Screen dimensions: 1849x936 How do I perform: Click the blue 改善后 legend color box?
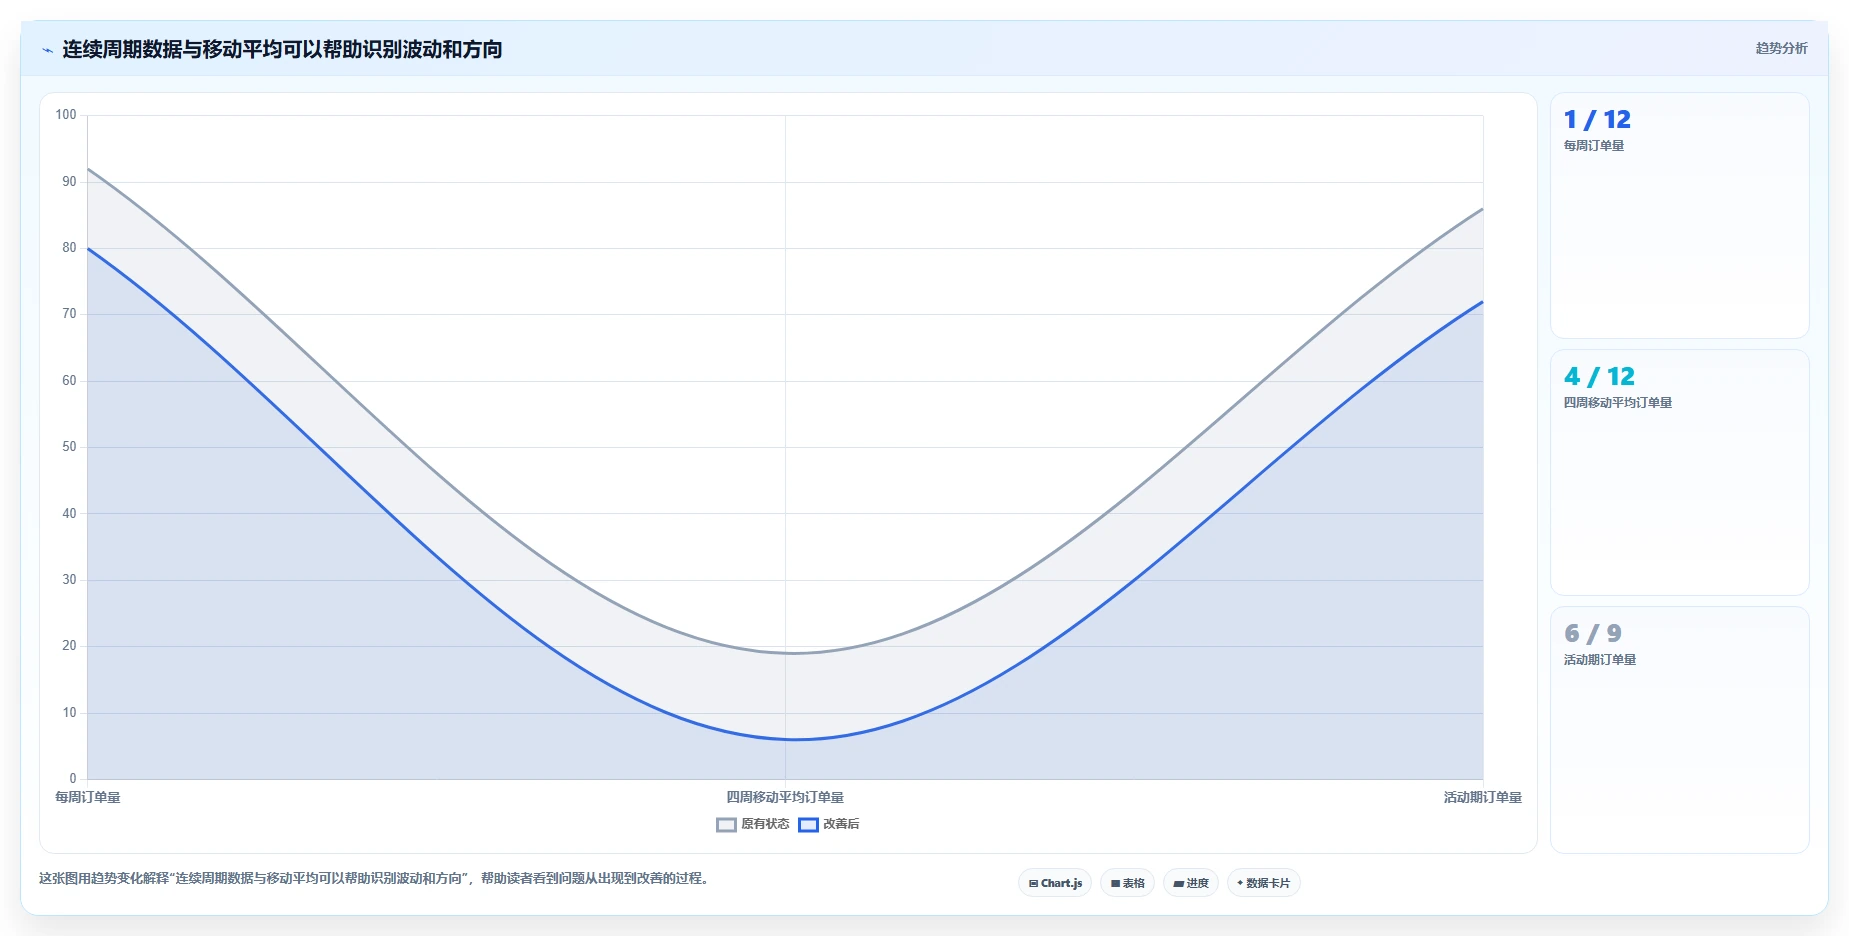[808, 825]
